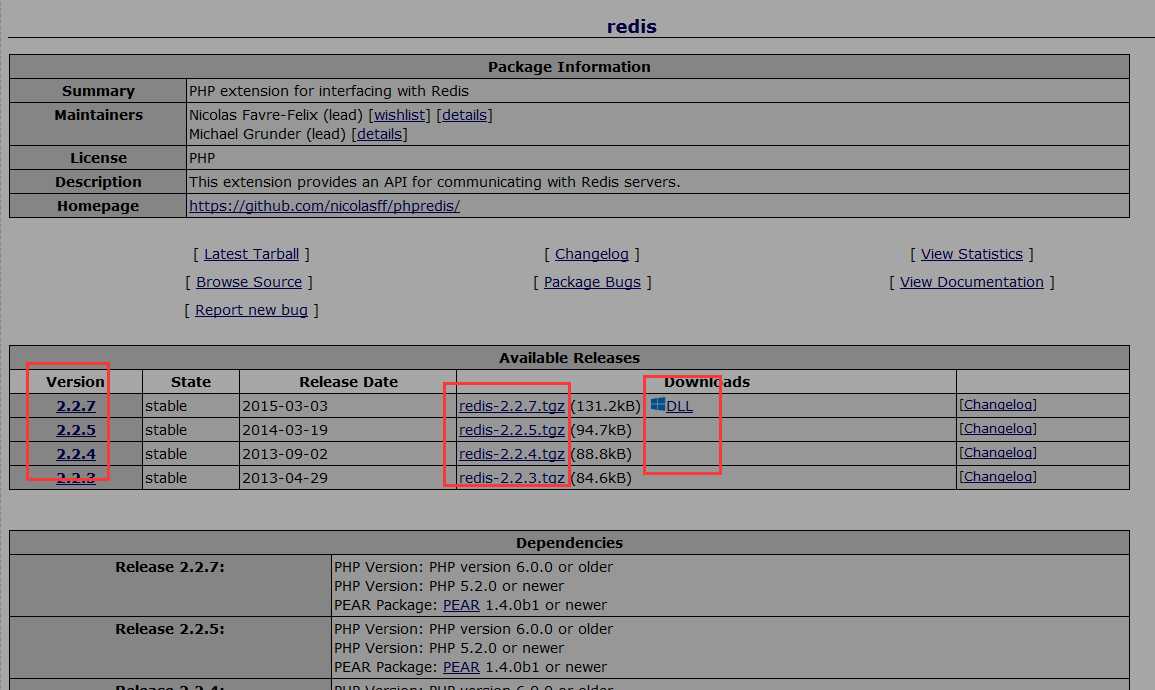Open the Package Bugs link
Viewport: 1155px width, 690px height.
(x=592, y=282)
